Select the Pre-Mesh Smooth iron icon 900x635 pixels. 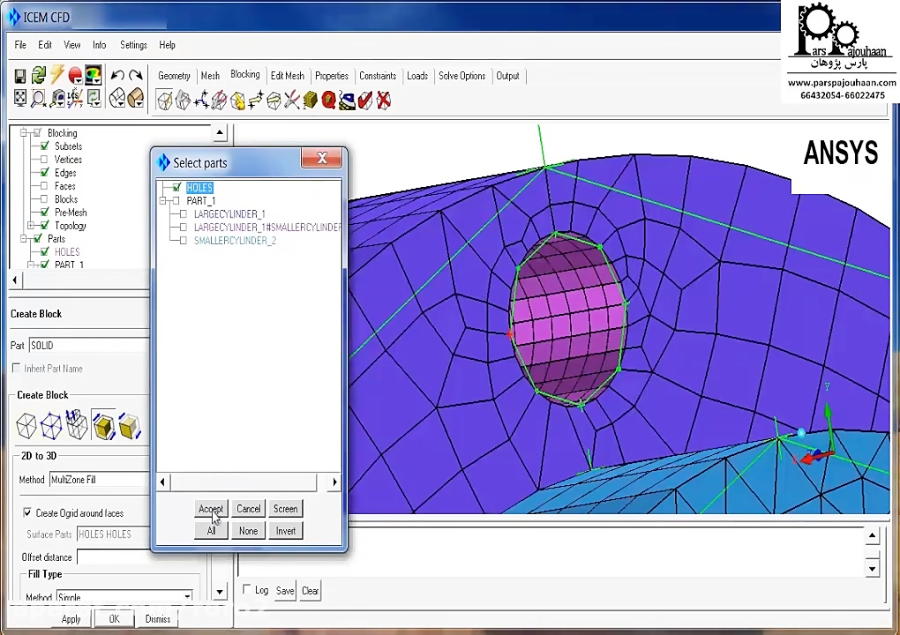(x=347, y=100)
